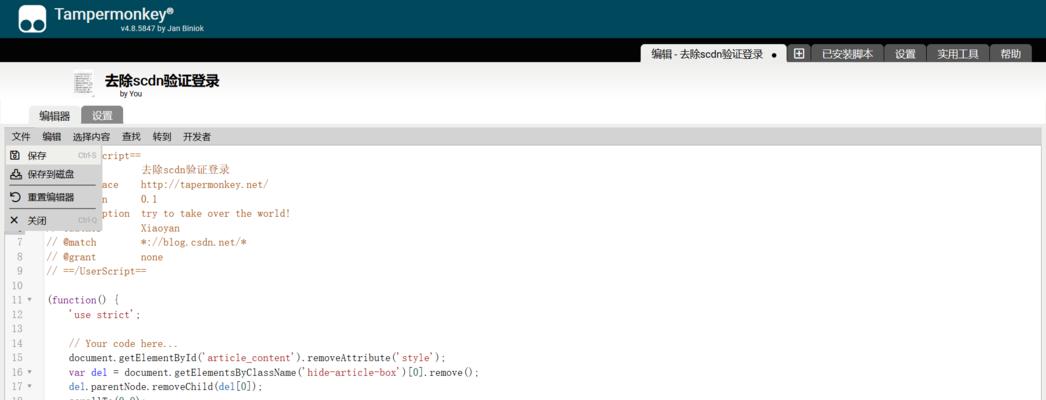Click the 重置编辑器 reset arrow icon
The image size is (1046, 400).
15,197
